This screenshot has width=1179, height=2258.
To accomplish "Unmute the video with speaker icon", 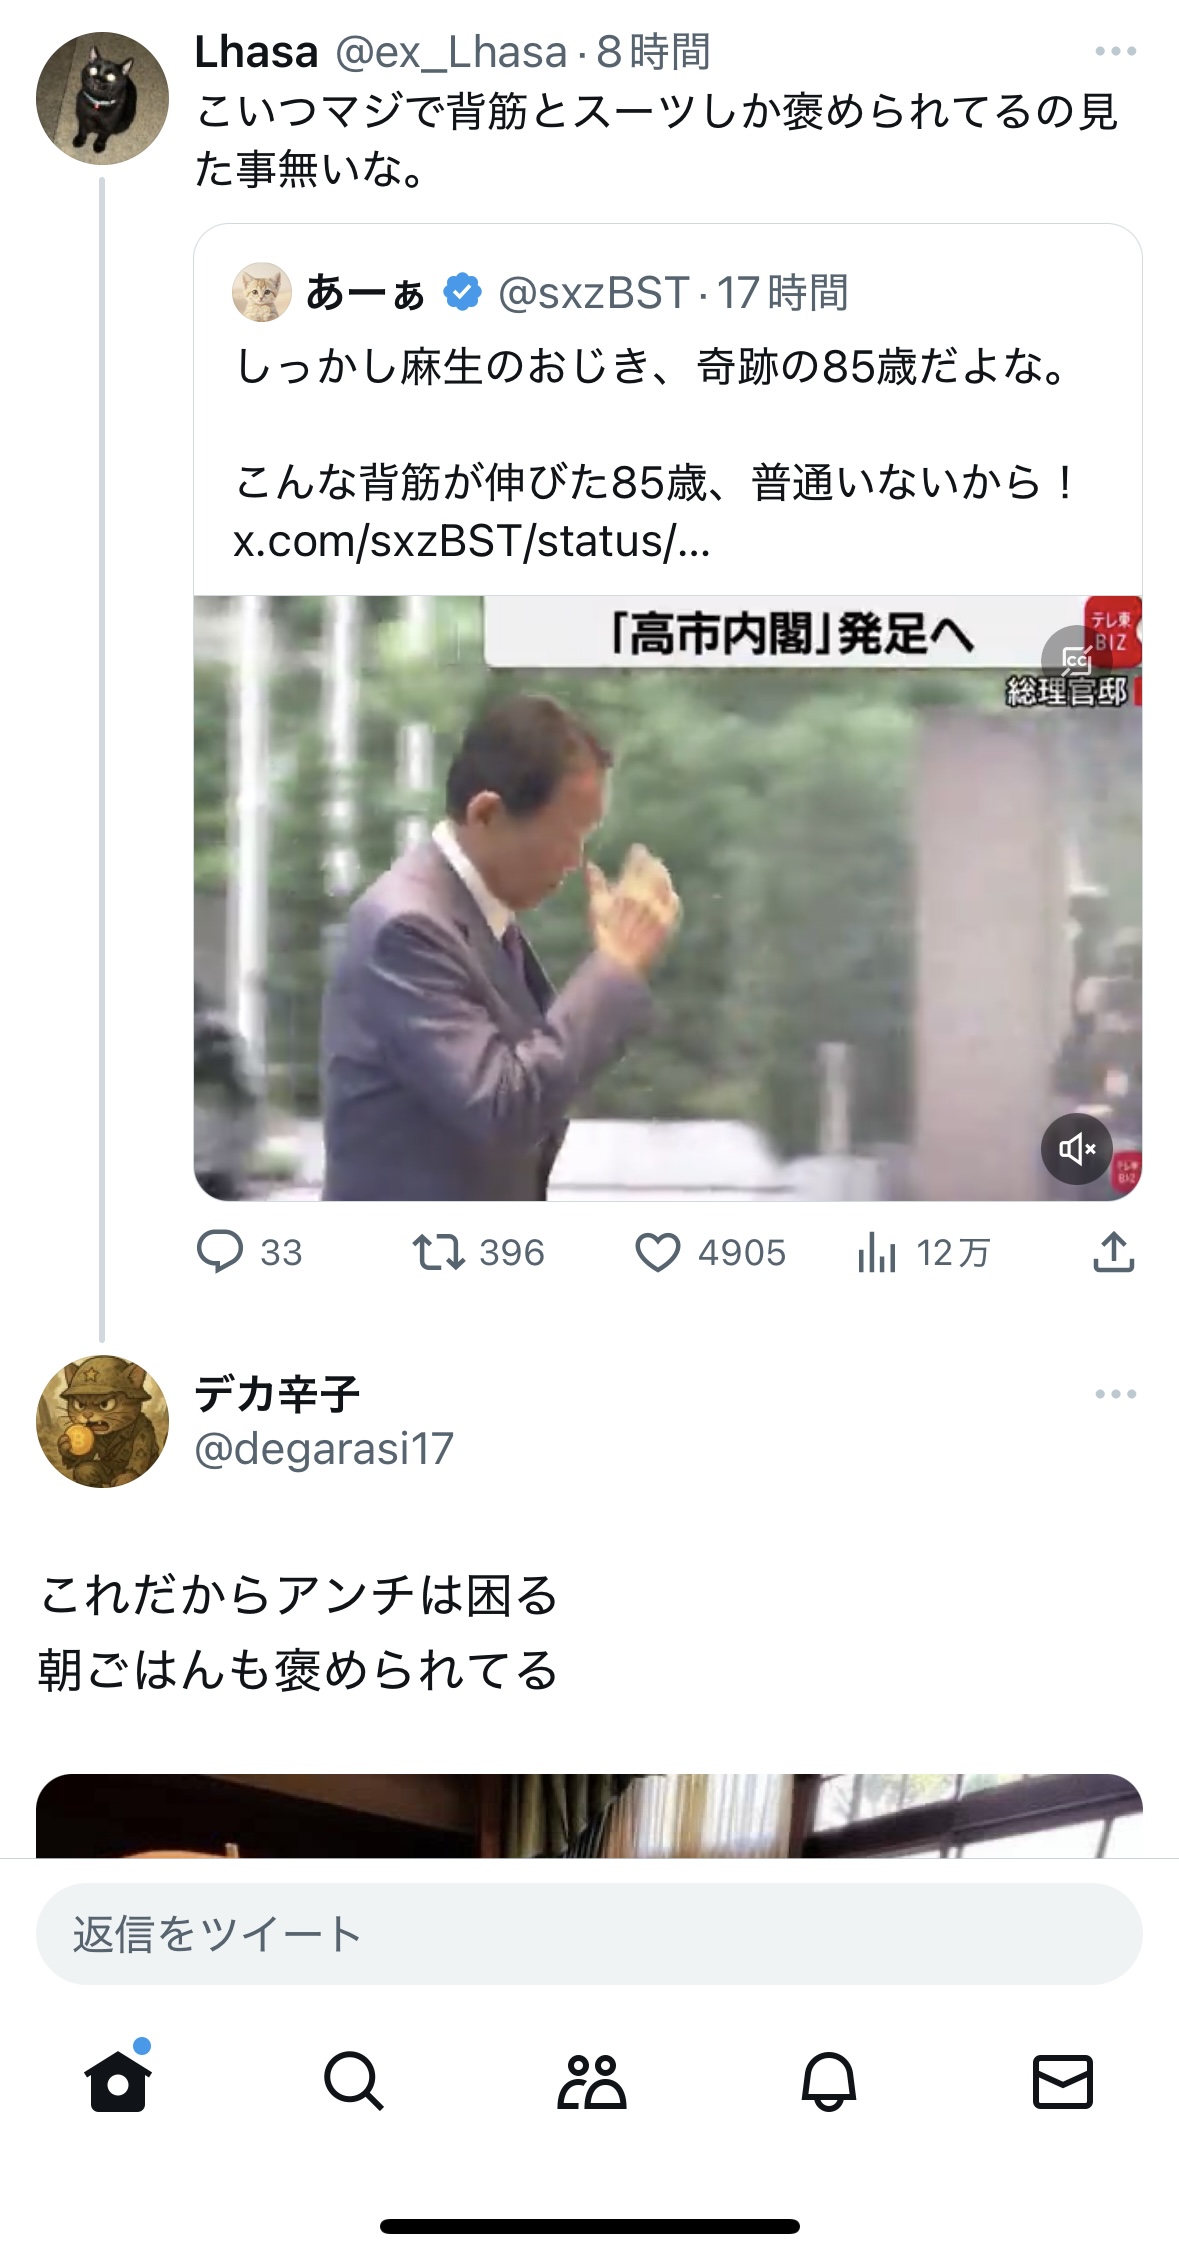I will pyautogui.click(x=1077, y=1149).
